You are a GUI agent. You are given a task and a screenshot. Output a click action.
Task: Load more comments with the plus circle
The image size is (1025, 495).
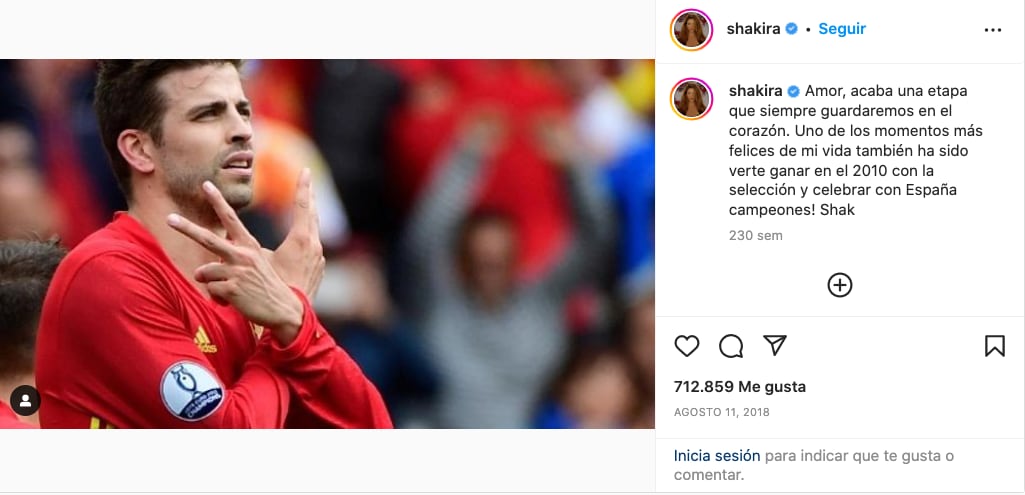(839, 285)
